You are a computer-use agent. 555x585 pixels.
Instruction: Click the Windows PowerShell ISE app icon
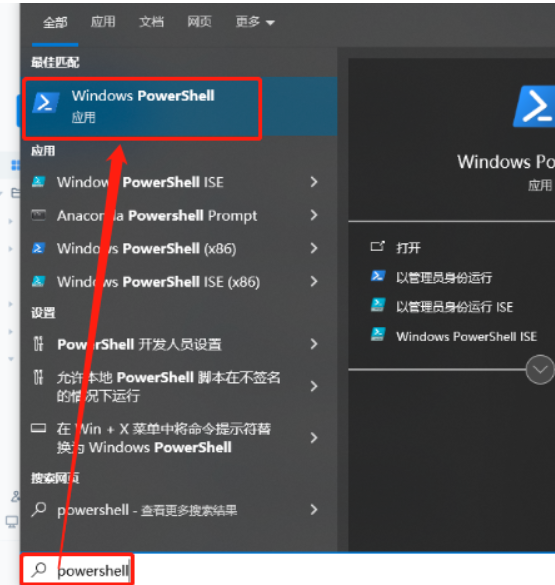click(39, 182)
